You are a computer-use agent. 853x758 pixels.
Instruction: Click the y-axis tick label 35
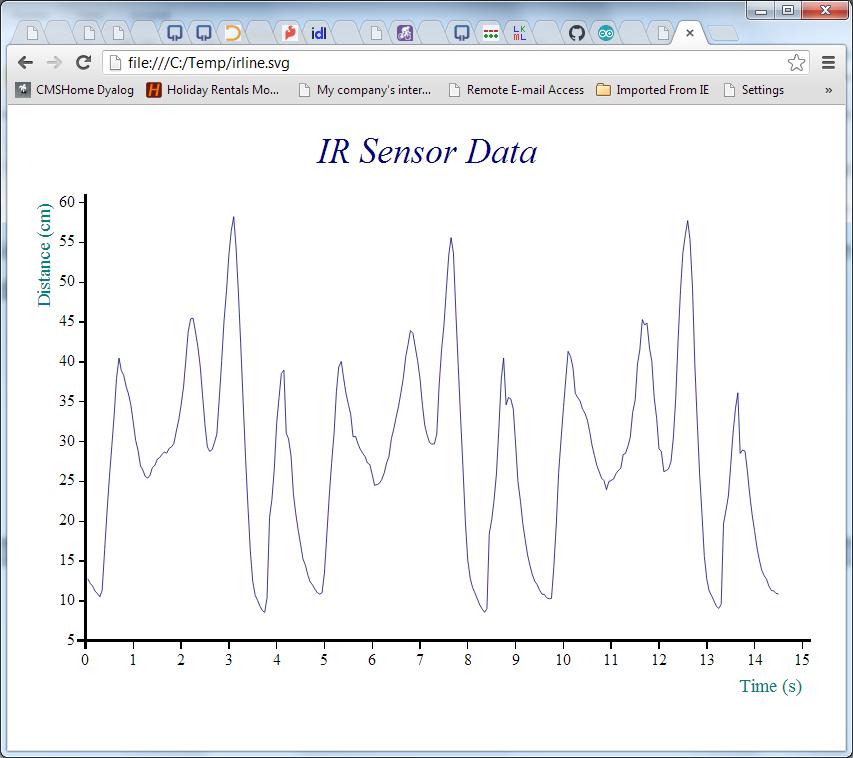tap(67, 401)
